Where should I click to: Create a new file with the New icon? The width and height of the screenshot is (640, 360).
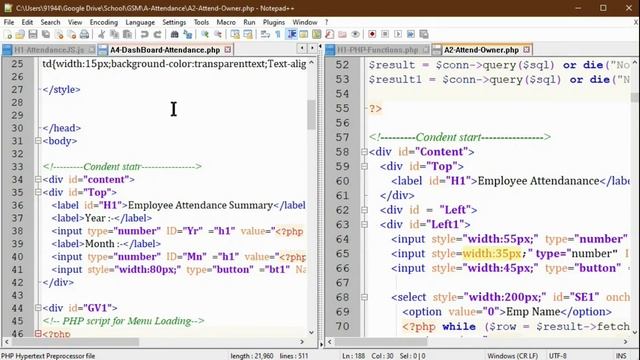(x=8, y=35)
